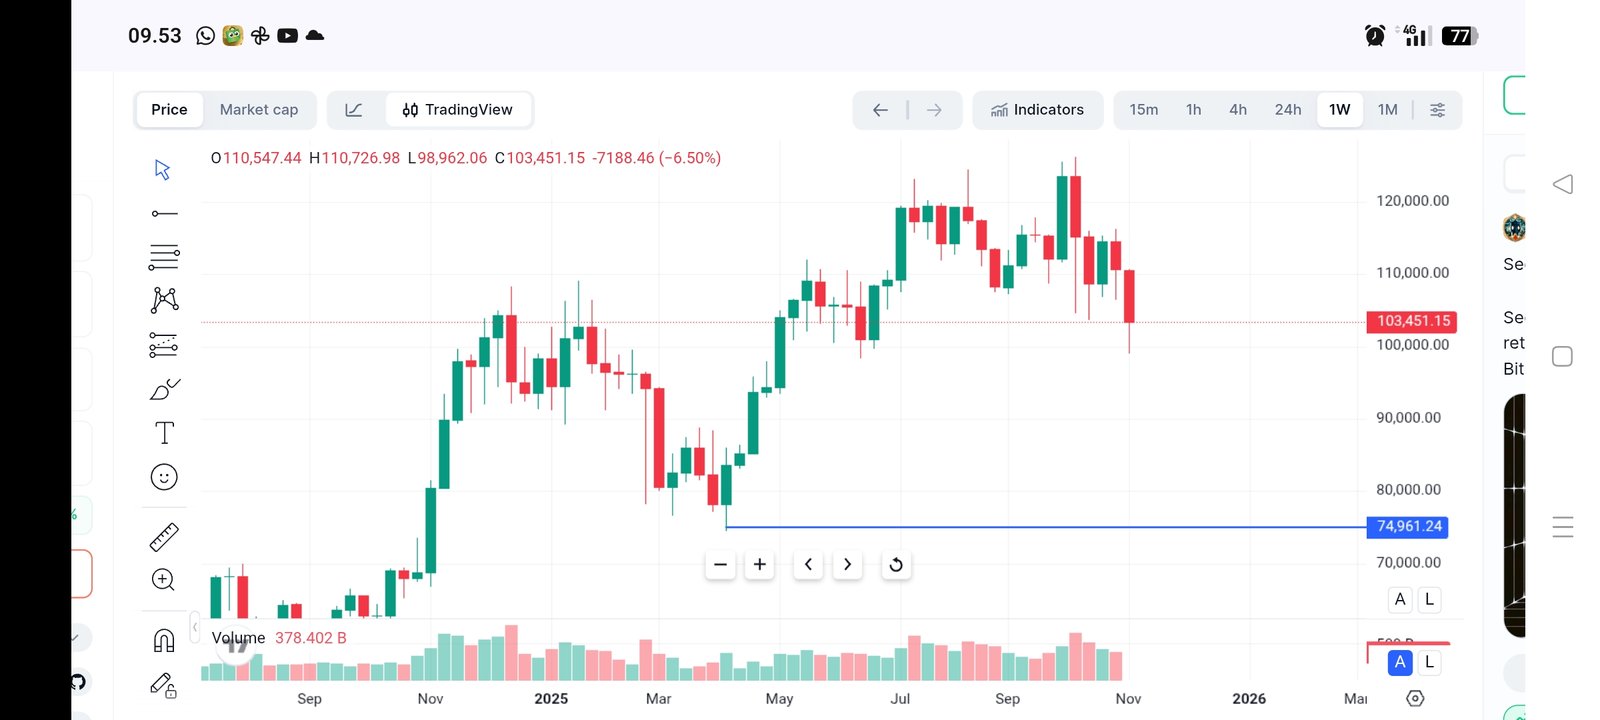1600x720 pixels.
Task: Select the text annotation tool
Action: click(164, 433)
